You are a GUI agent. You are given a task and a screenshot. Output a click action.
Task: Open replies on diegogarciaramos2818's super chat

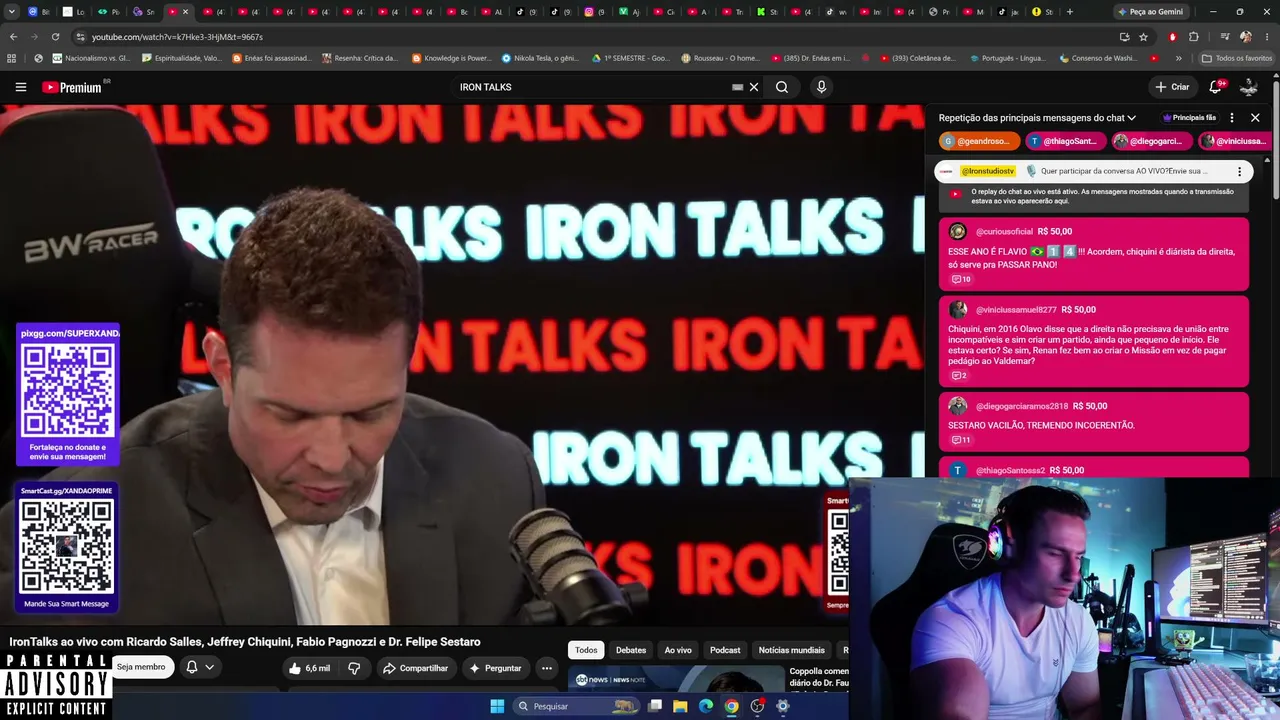pos(961,439)
